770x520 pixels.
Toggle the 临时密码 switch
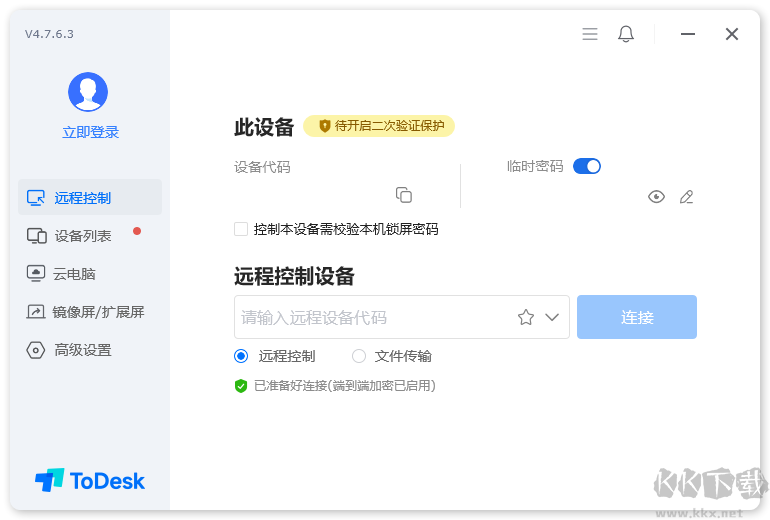tap(587, 166)
